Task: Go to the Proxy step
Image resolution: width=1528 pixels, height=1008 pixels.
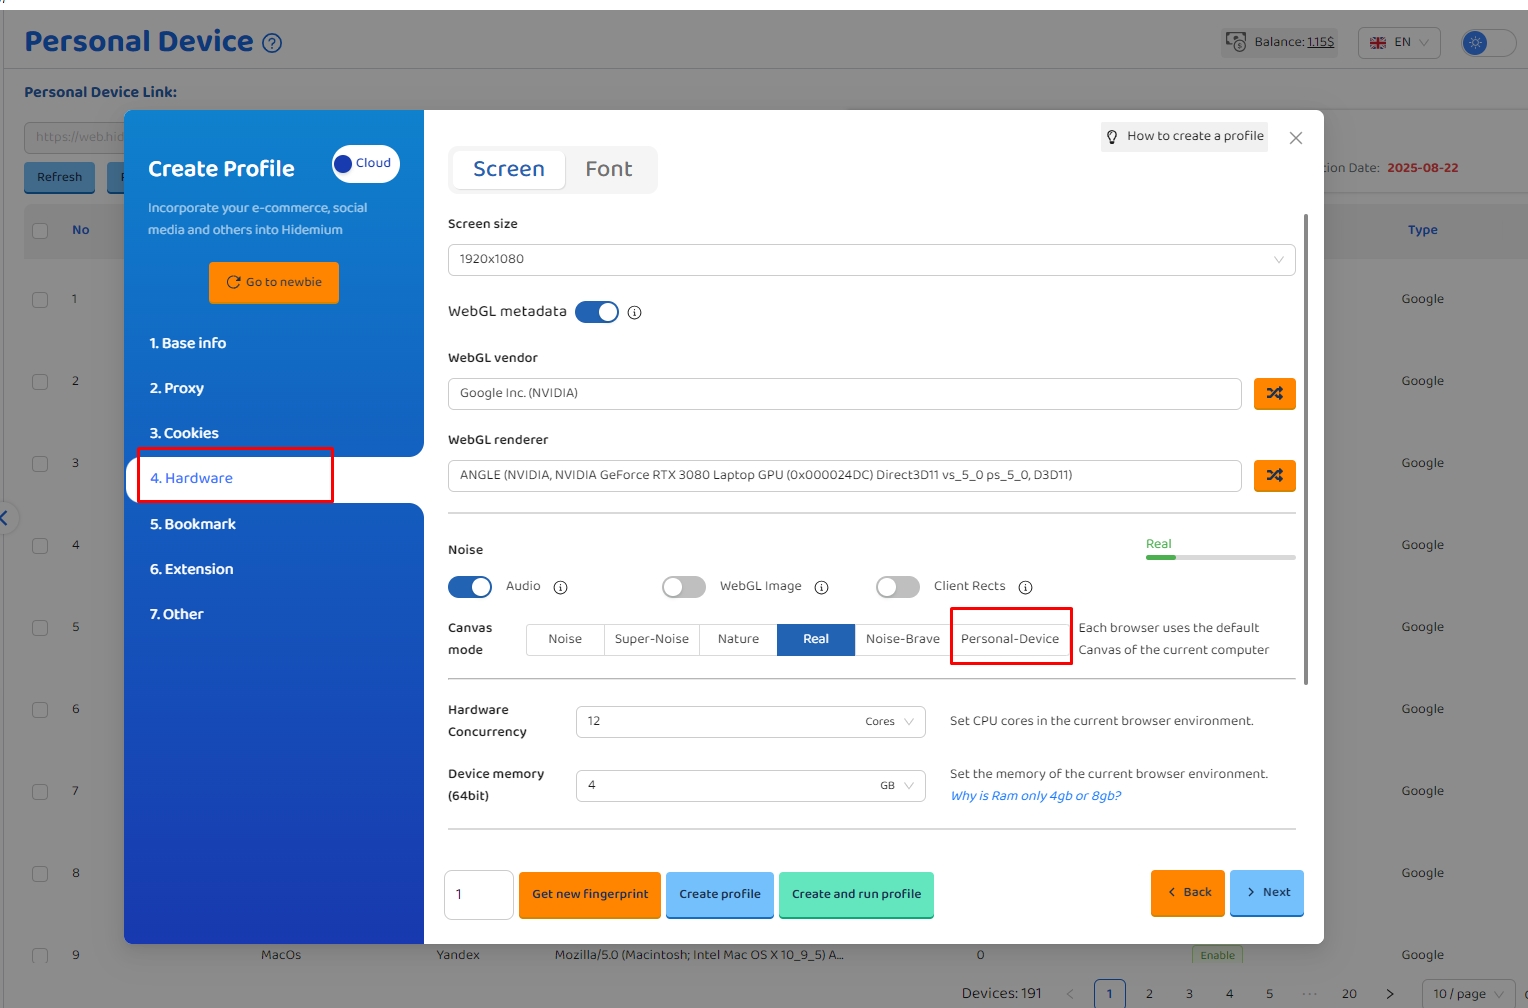Action: click(177, 388)
